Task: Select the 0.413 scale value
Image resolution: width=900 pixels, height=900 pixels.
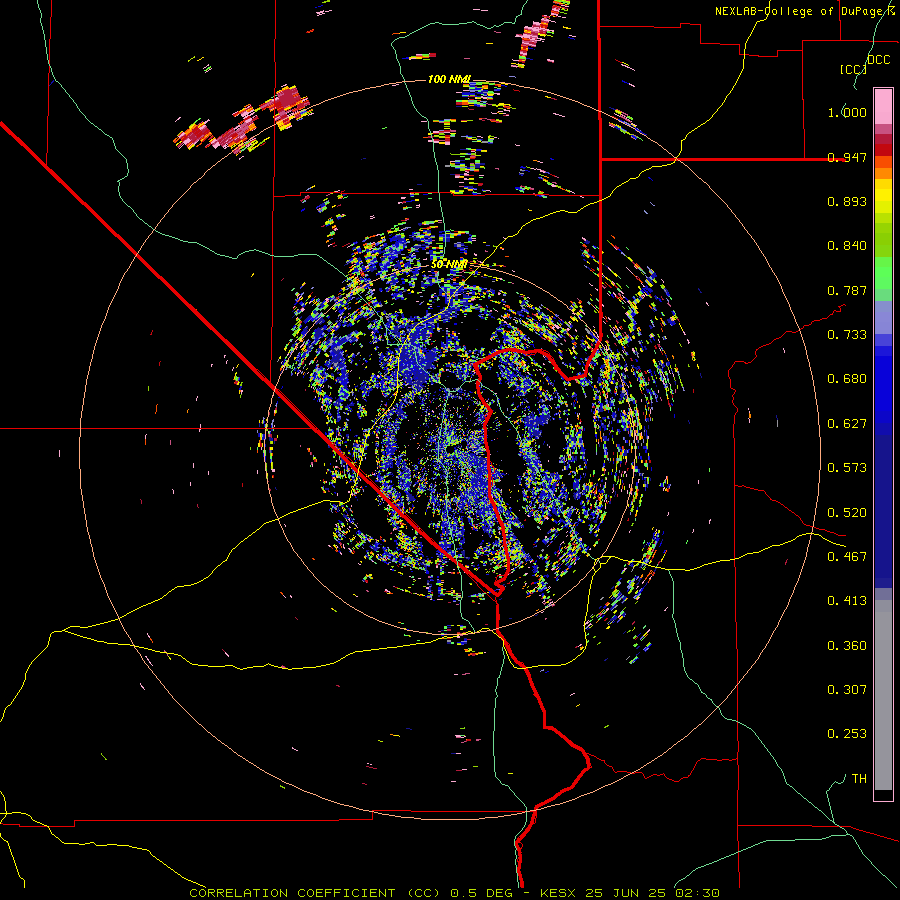Action: point(847,601)
